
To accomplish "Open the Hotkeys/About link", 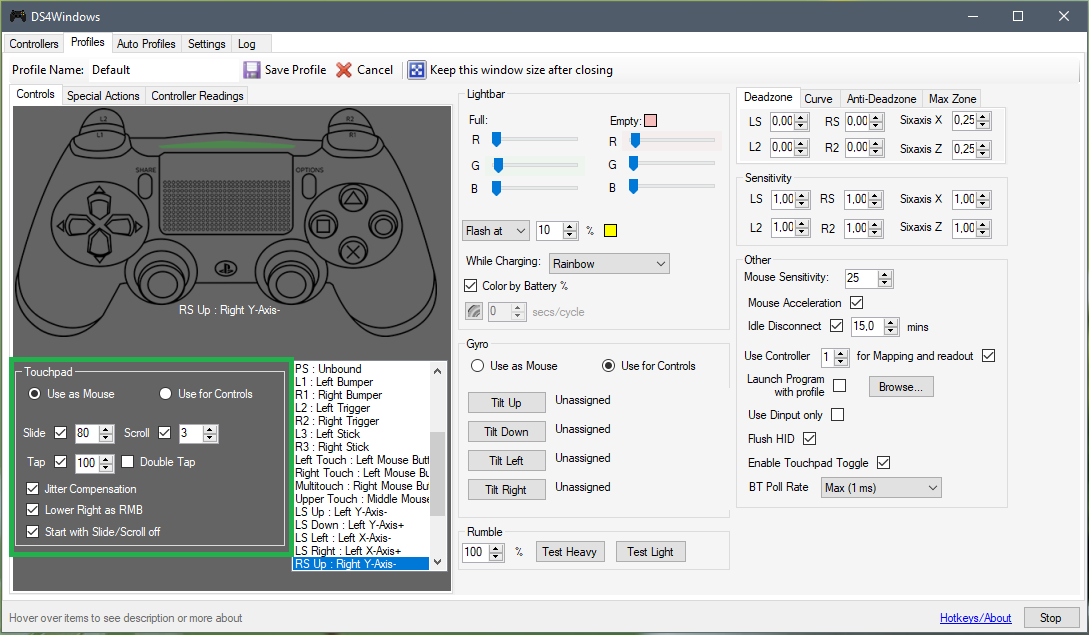I will point(975,618).
